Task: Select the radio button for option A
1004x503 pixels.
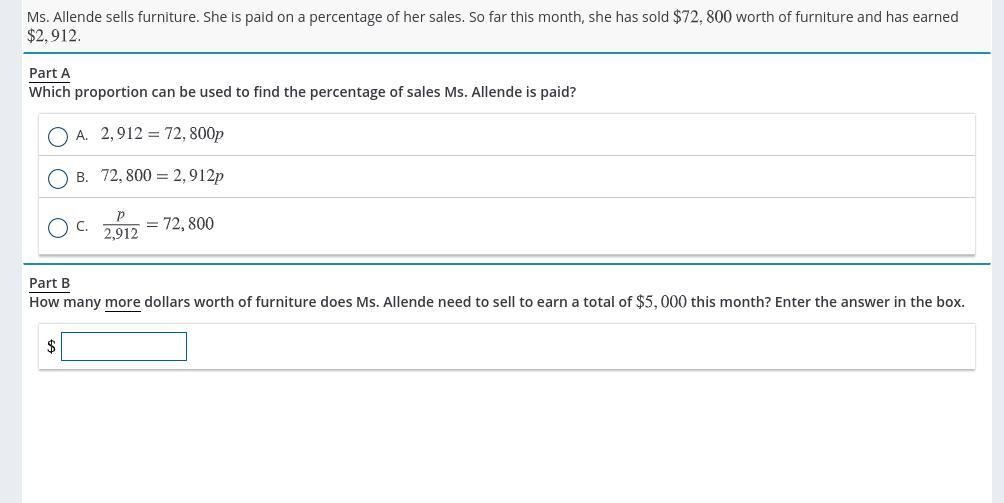Action: pyautogui.click(x=58, y=136)
